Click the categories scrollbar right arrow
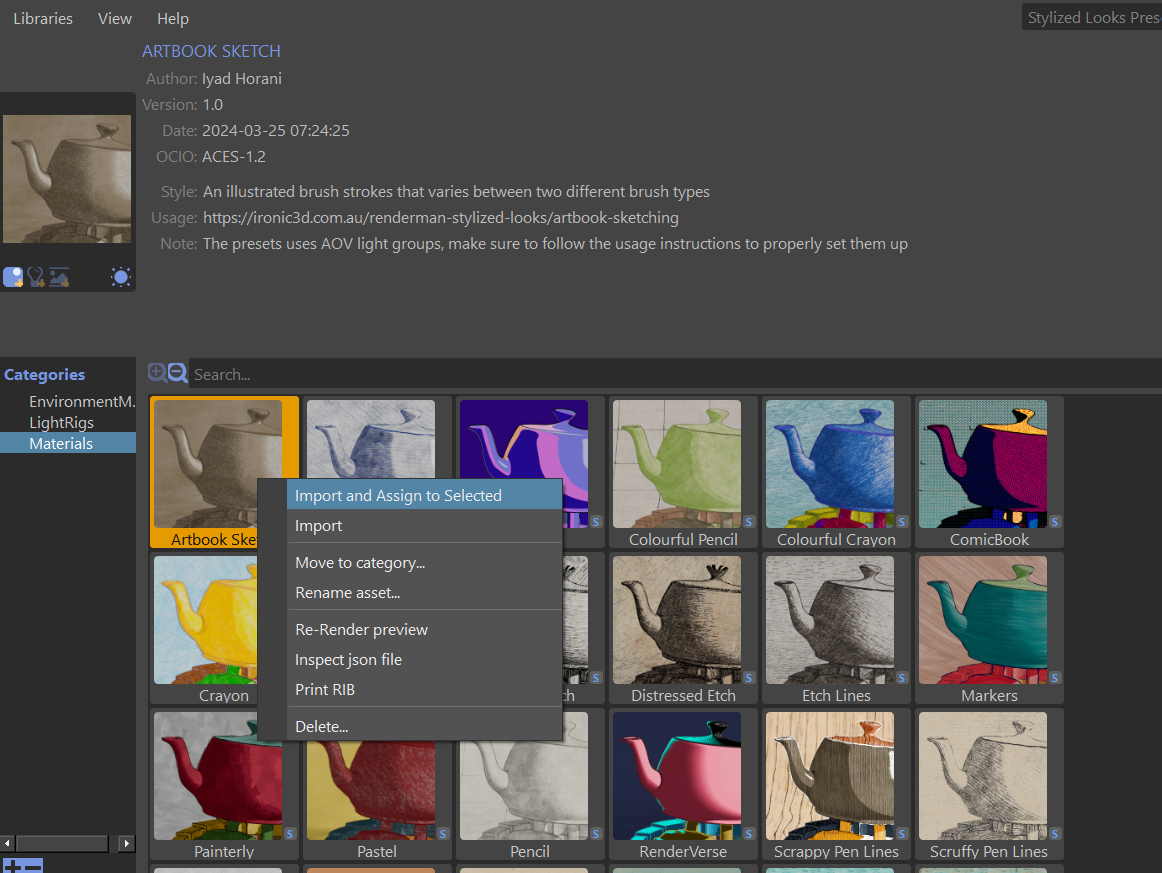Screen dimensions: 1162x873 pyautogui.click(x=127, y=843)
